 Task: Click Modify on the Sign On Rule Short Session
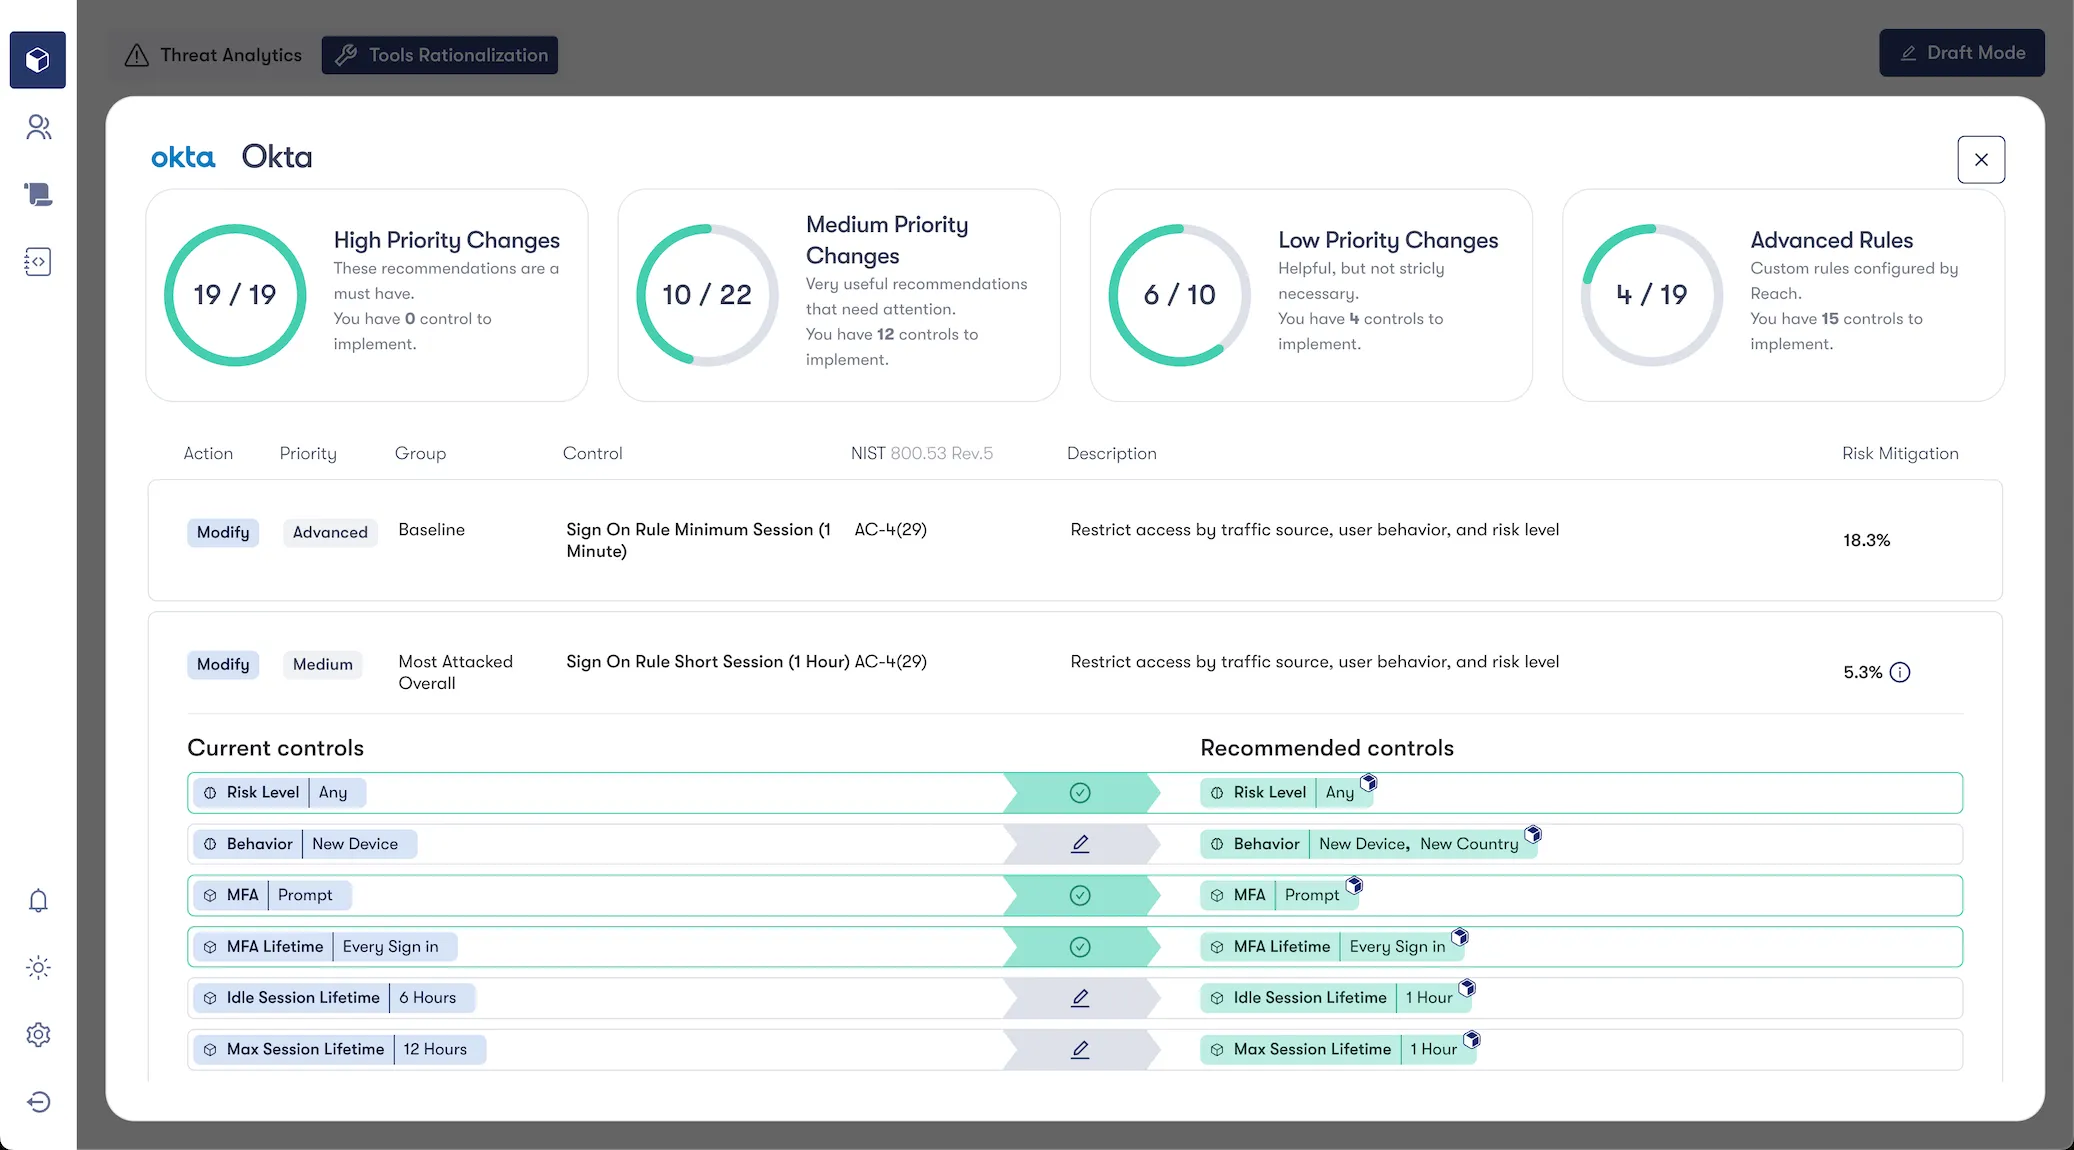[223, 664]
